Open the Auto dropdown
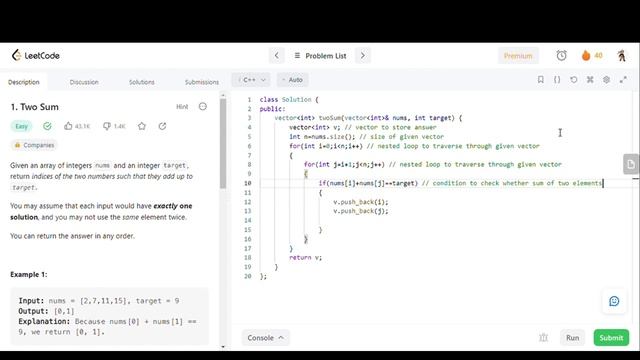 293,80
